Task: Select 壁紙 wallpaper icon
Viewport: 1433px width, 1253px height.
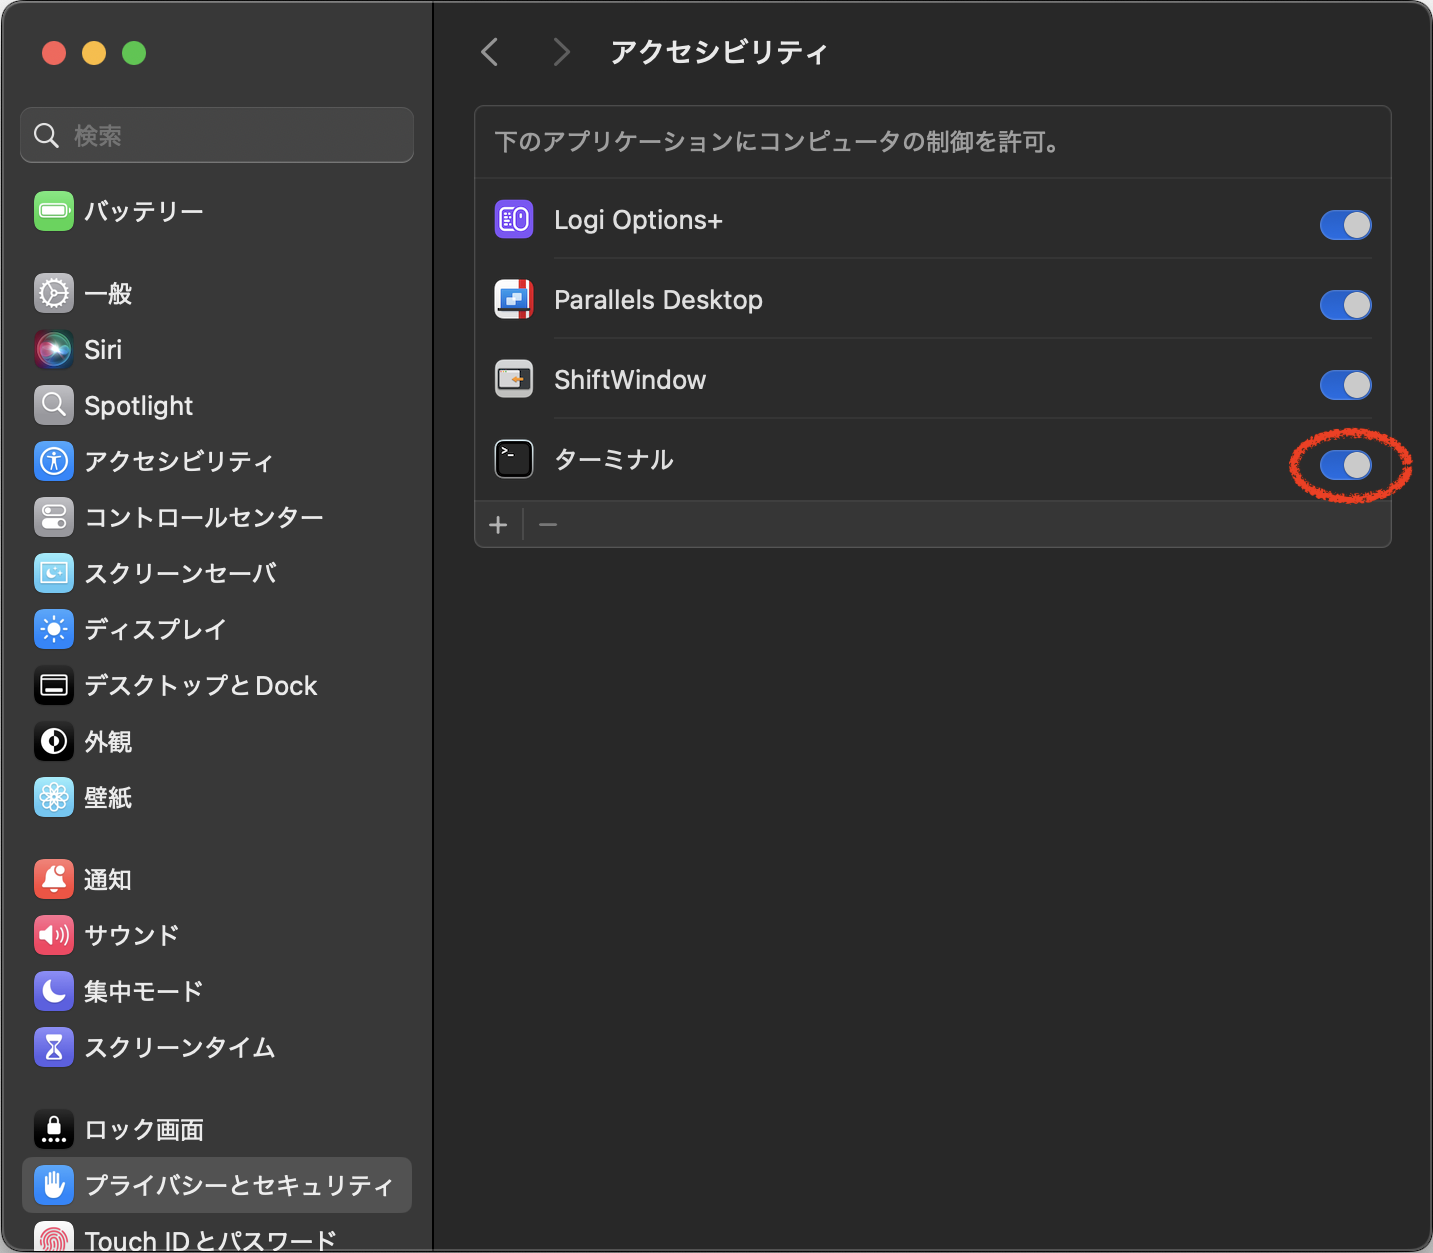Action: click(54, 797)
